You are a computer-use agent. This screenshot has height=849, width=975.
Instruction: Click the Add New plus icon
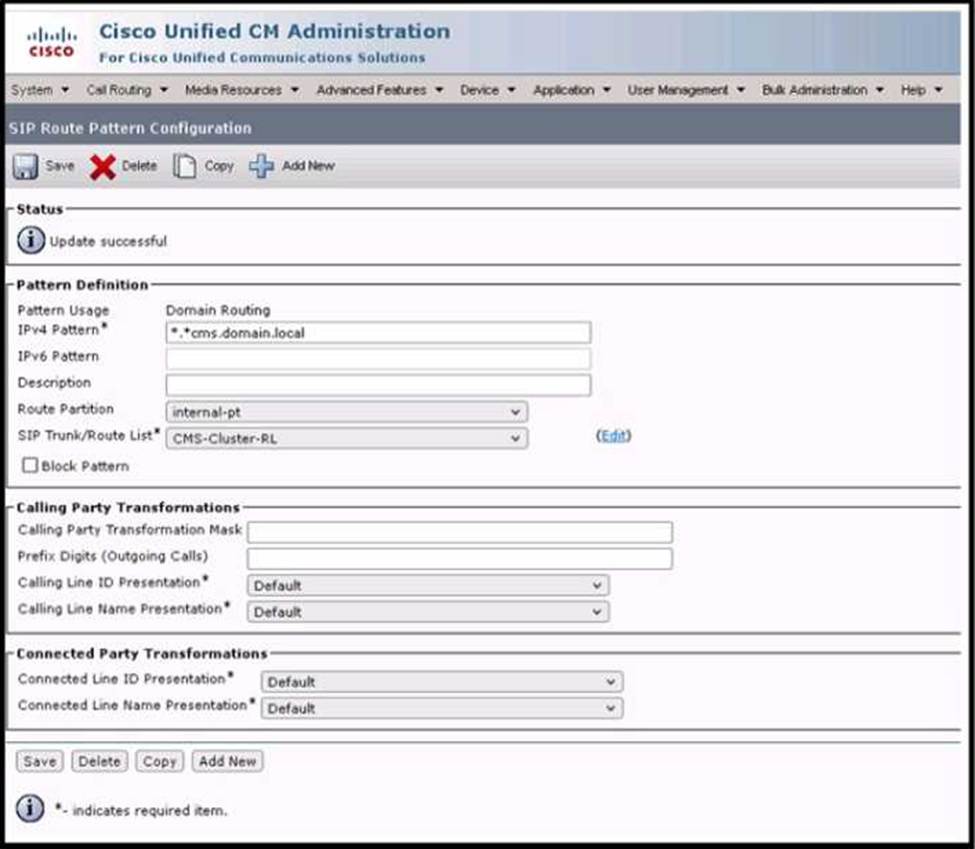[x=261, y=166]
